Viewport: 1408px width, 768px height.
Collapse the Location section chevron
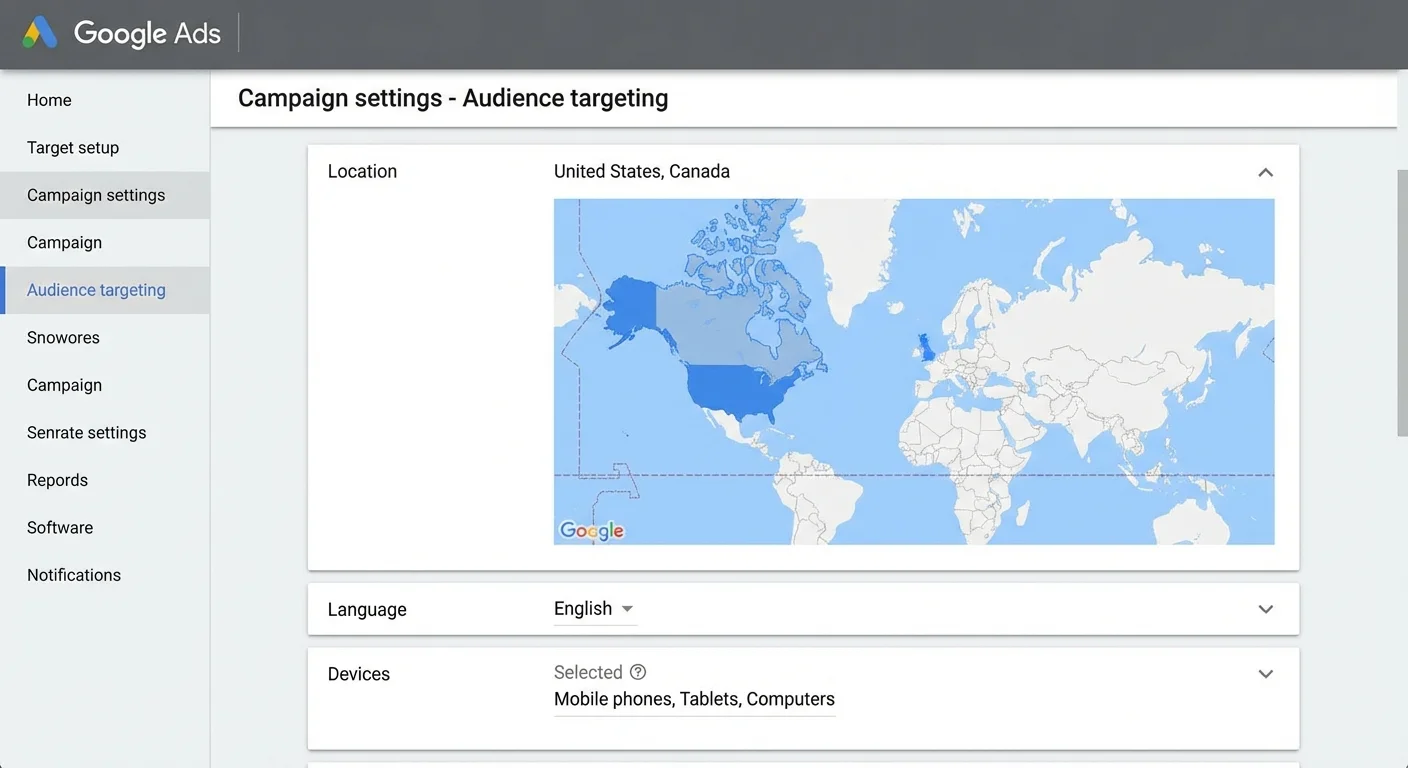tap(1265, 172)
